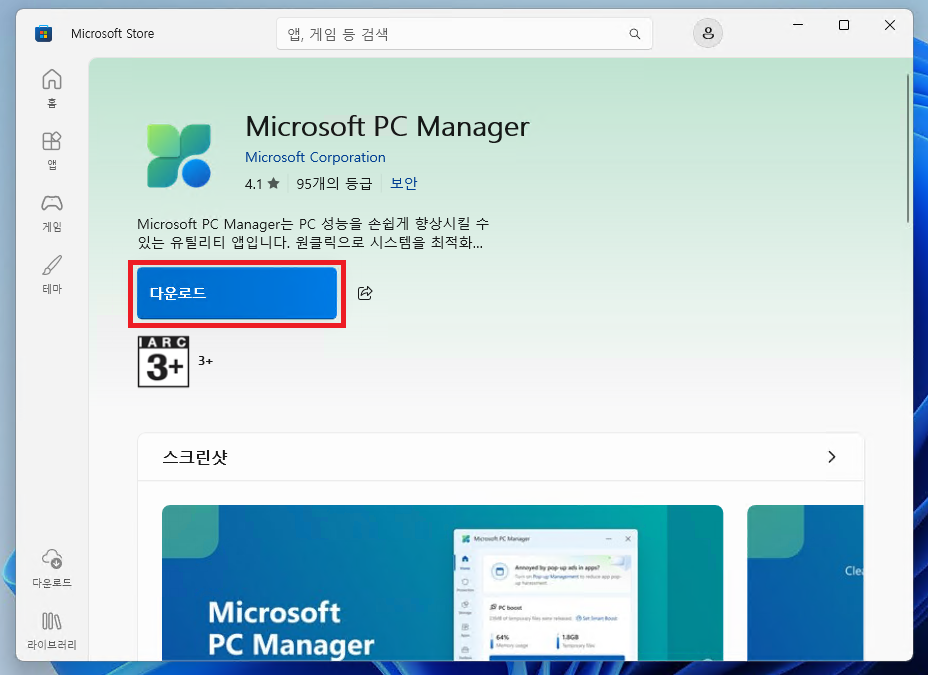Click the blue 다운로드 install button
Image resolution: width=928 pixels, height=675 pixels.
237,293
